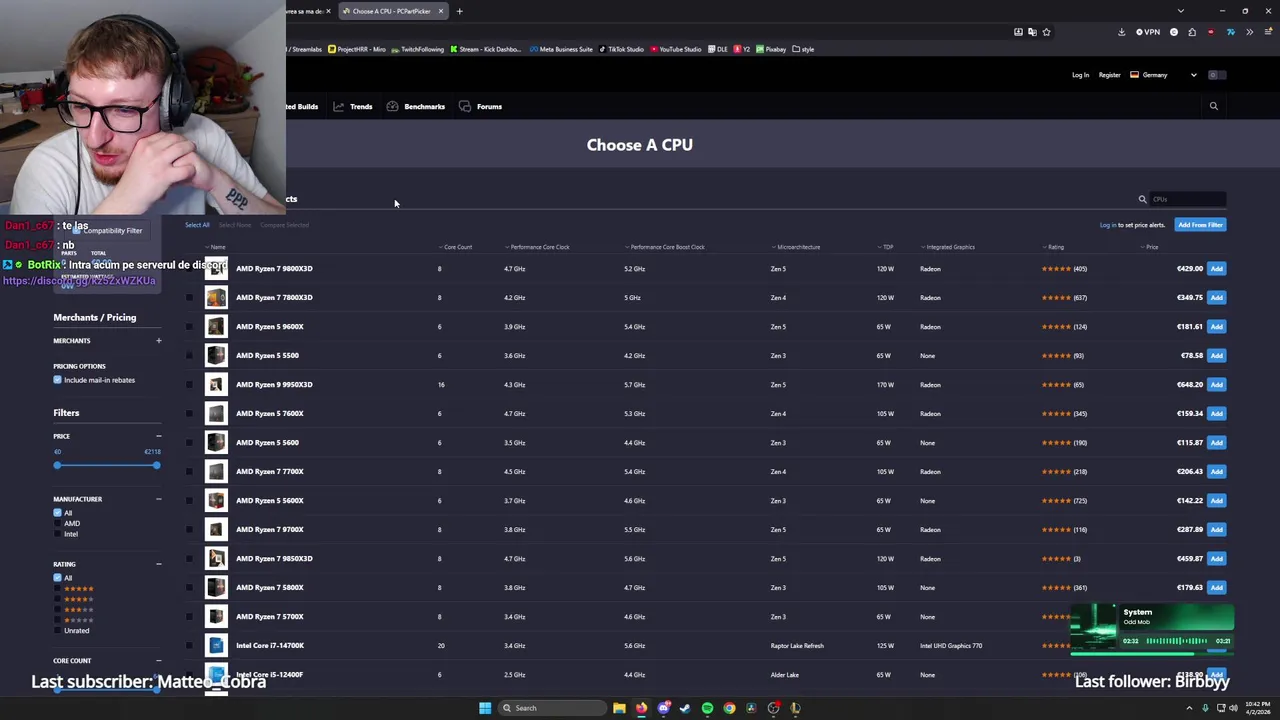Click the YouTube Studio bookmark

click(x=676, y=49)
